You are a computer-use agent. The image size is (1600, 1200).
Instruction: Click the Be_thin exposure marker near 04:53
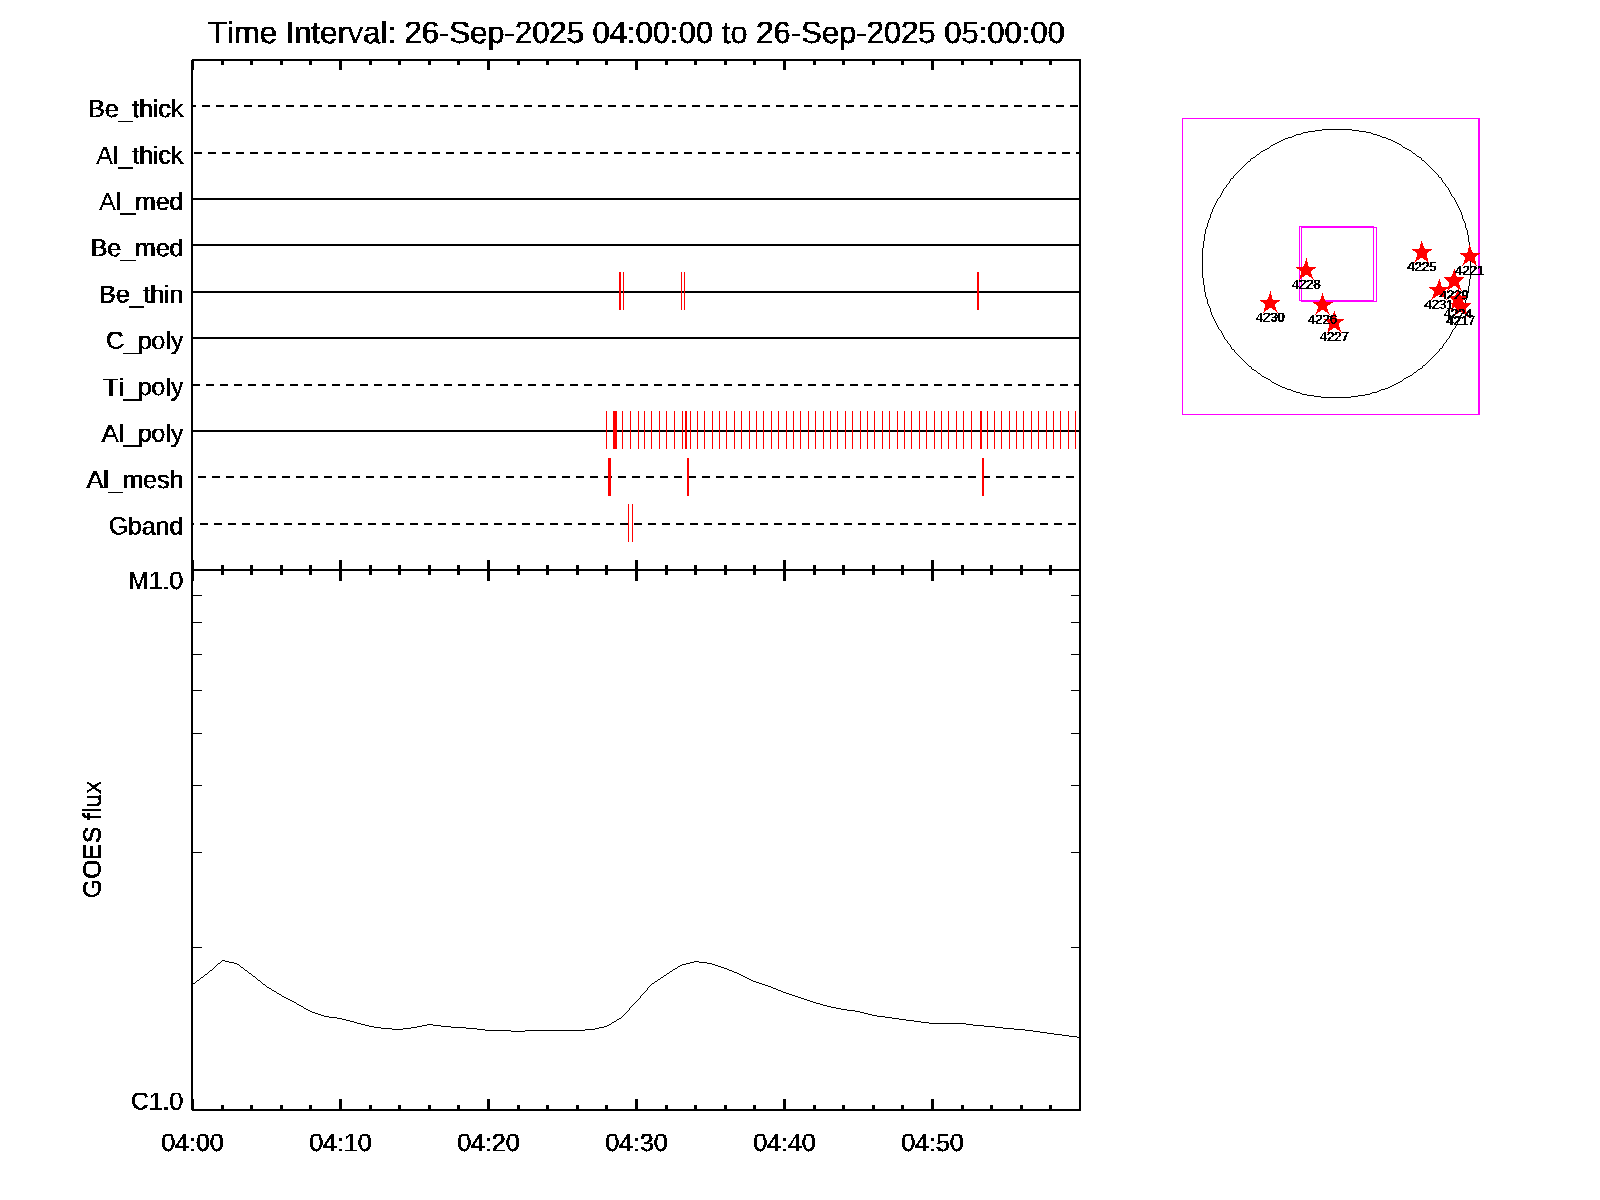(x=978, y=291)
